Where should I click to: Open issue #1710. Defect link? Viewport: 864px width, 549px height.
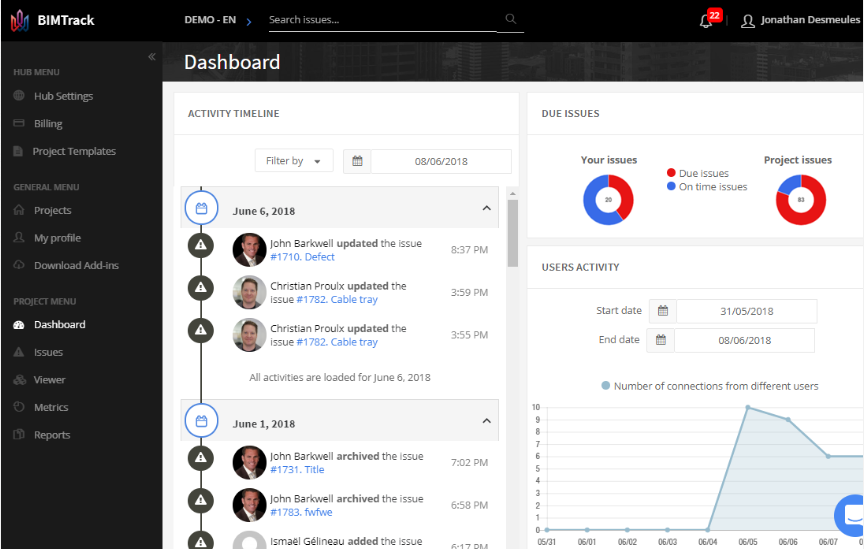pos(303,257)
